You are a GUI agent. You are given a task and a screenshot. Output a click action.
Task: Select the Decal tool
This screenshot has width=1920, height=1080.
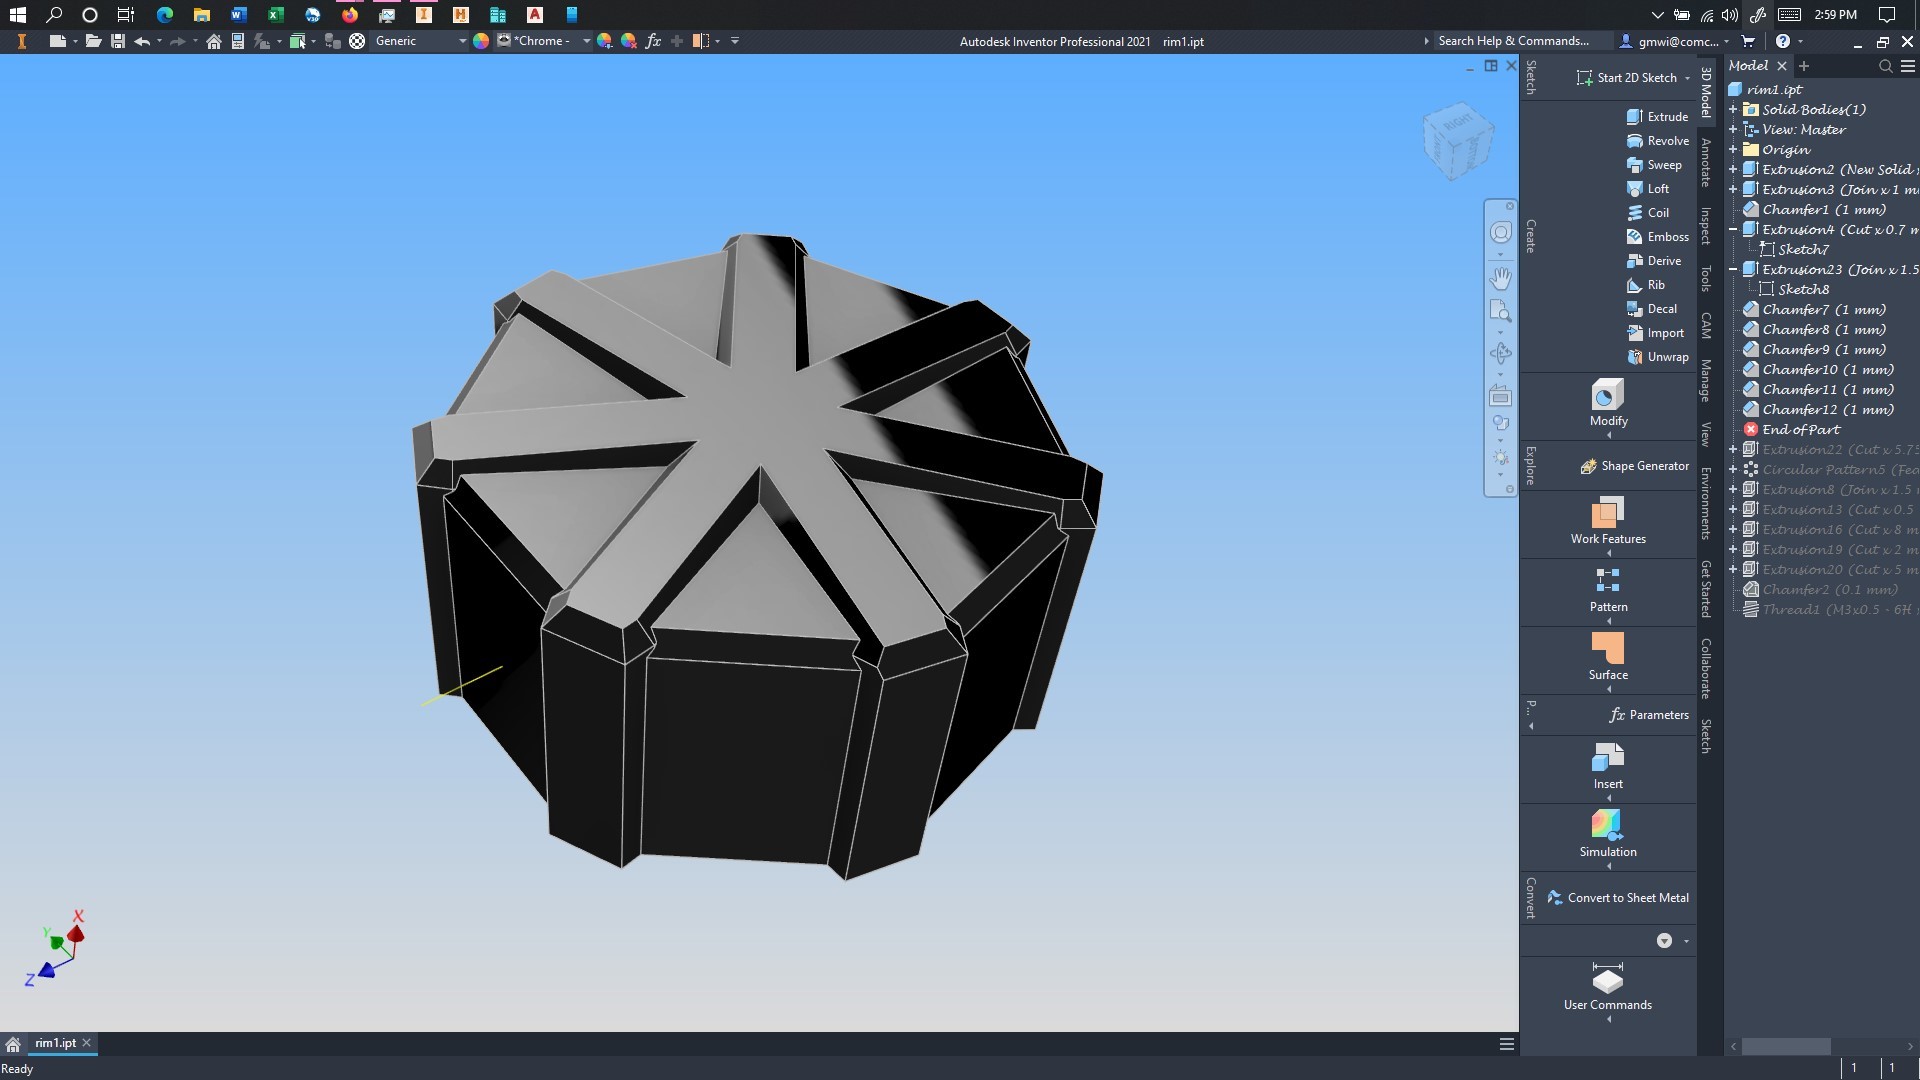pos(1655,308)
